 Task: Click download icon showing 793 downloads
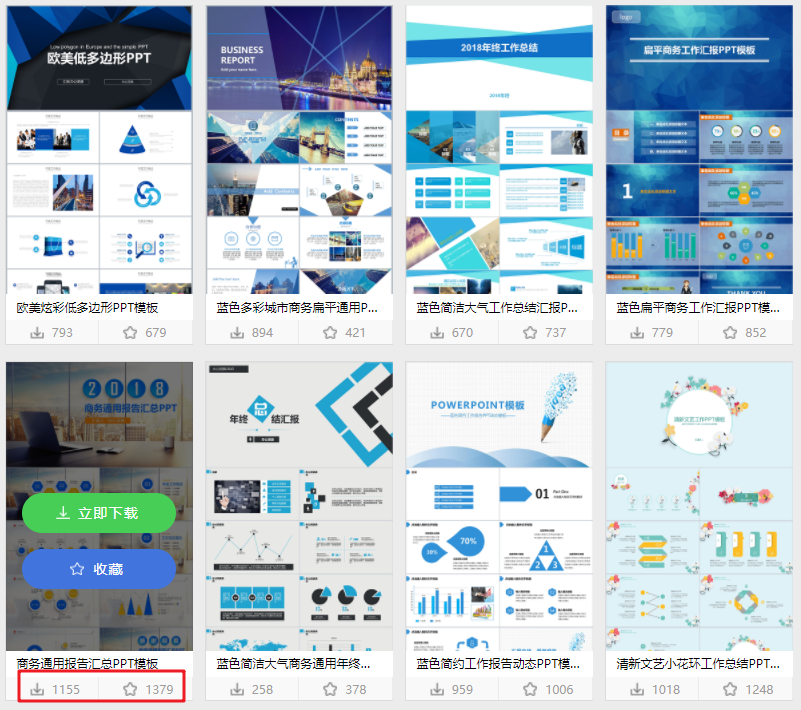[x=37, y=333]
